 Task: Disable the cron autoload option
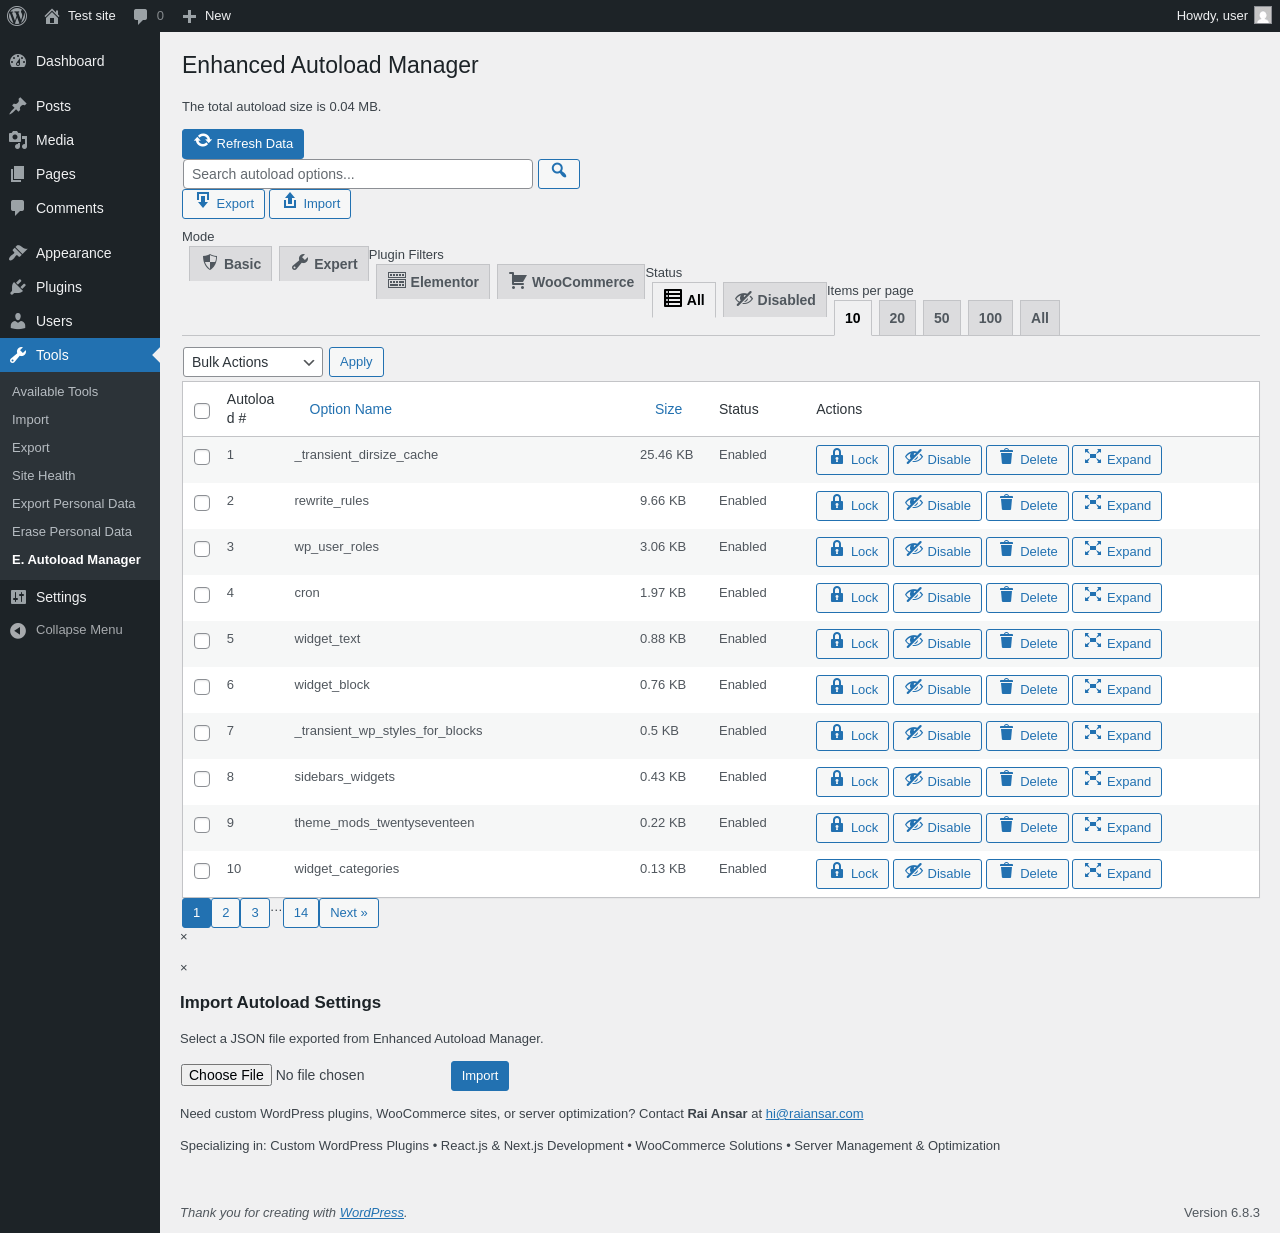point(937,598)
